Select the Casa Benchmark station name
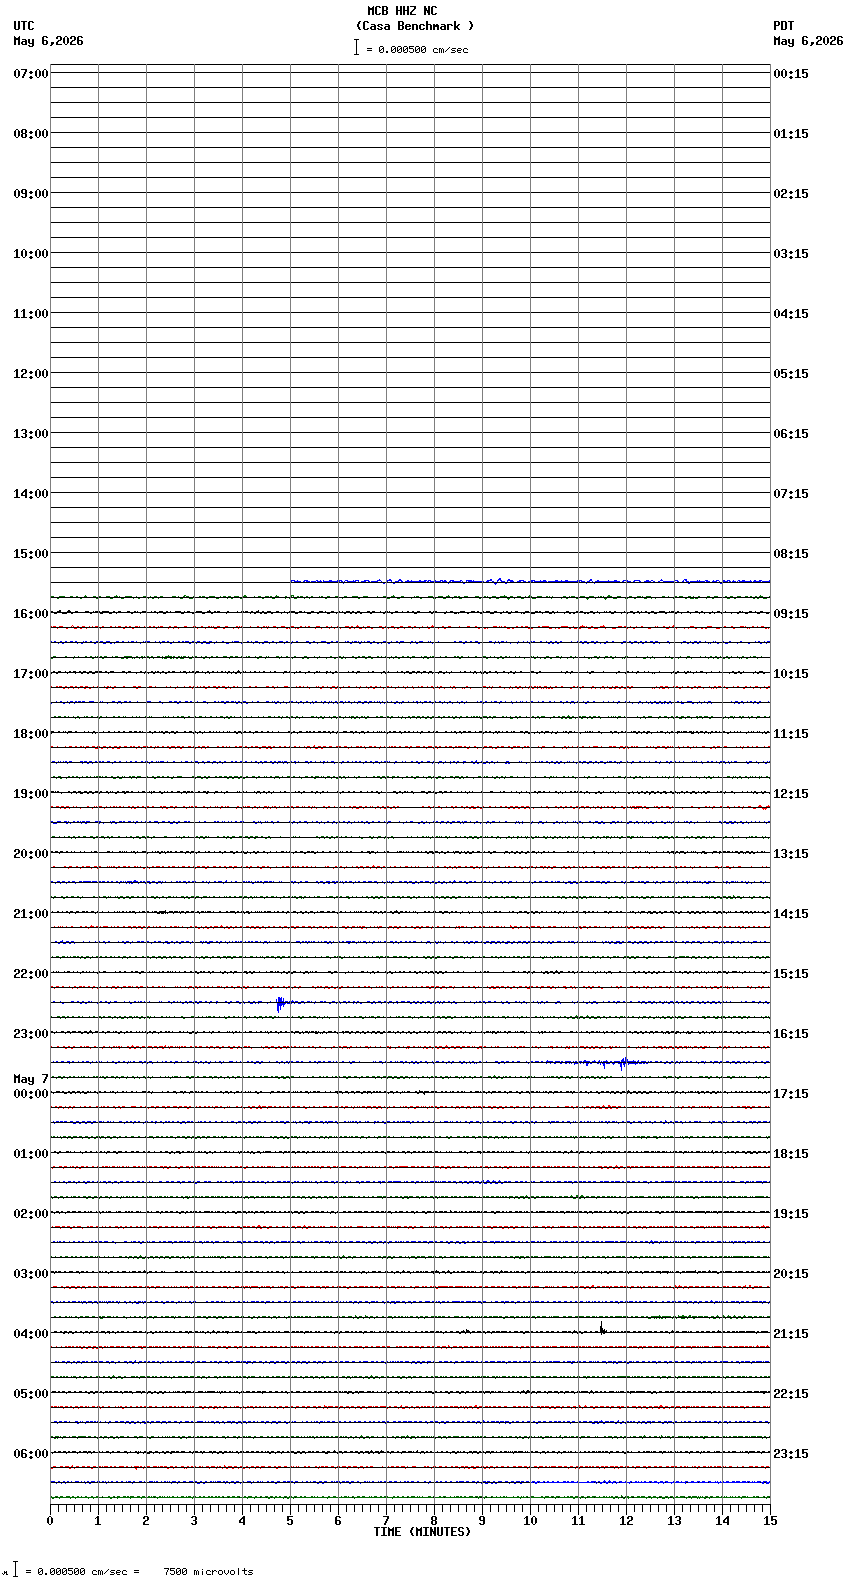Viewport: 850px width, 1584px height. pyautogui.click(x=415, y=26)
